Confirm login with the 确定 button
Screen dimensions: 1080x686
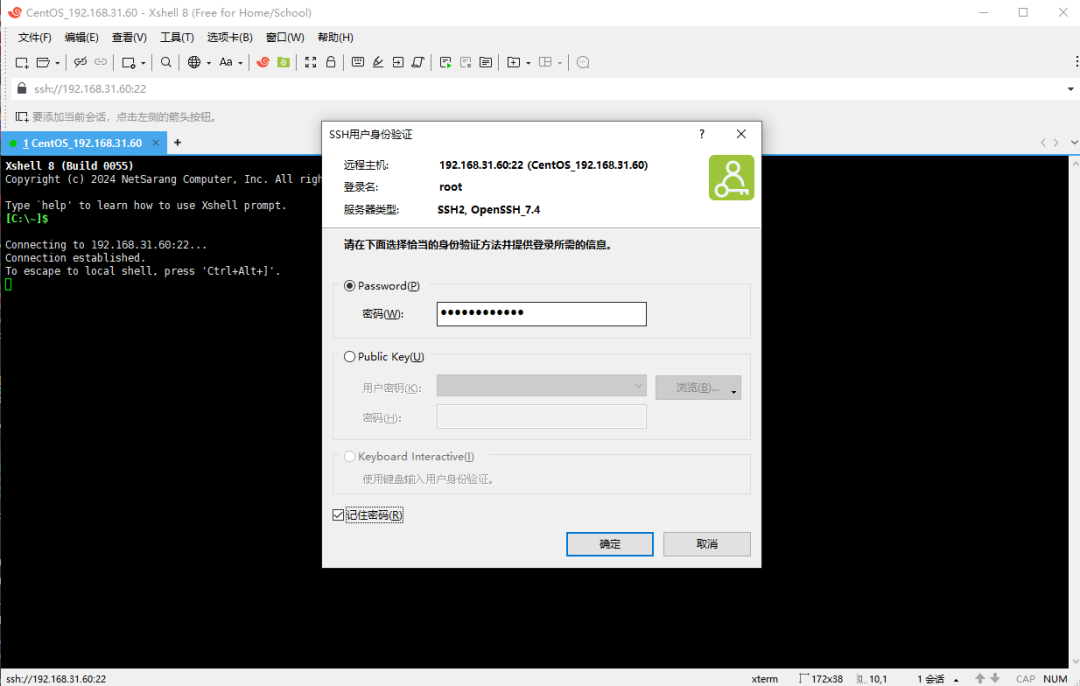pos(610,544)
